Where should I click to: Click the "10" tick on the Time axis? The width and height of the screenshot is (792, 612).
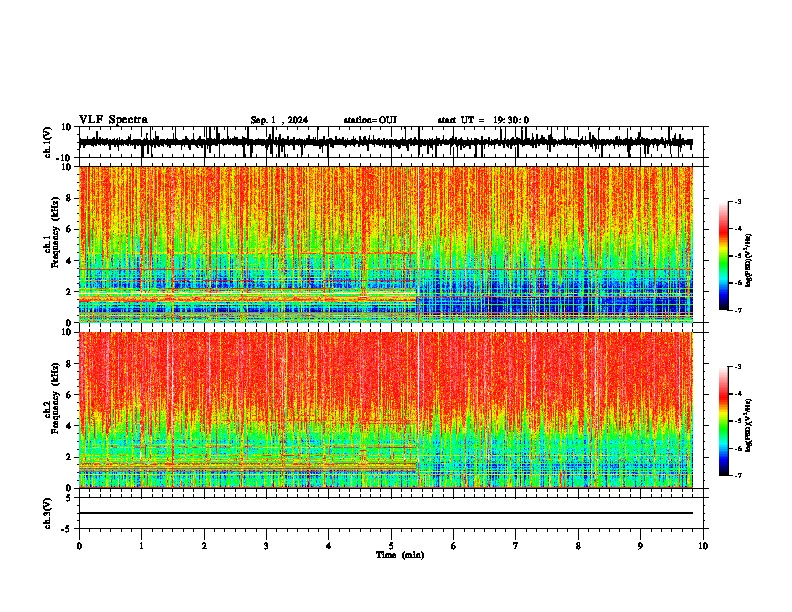point(703,546)
